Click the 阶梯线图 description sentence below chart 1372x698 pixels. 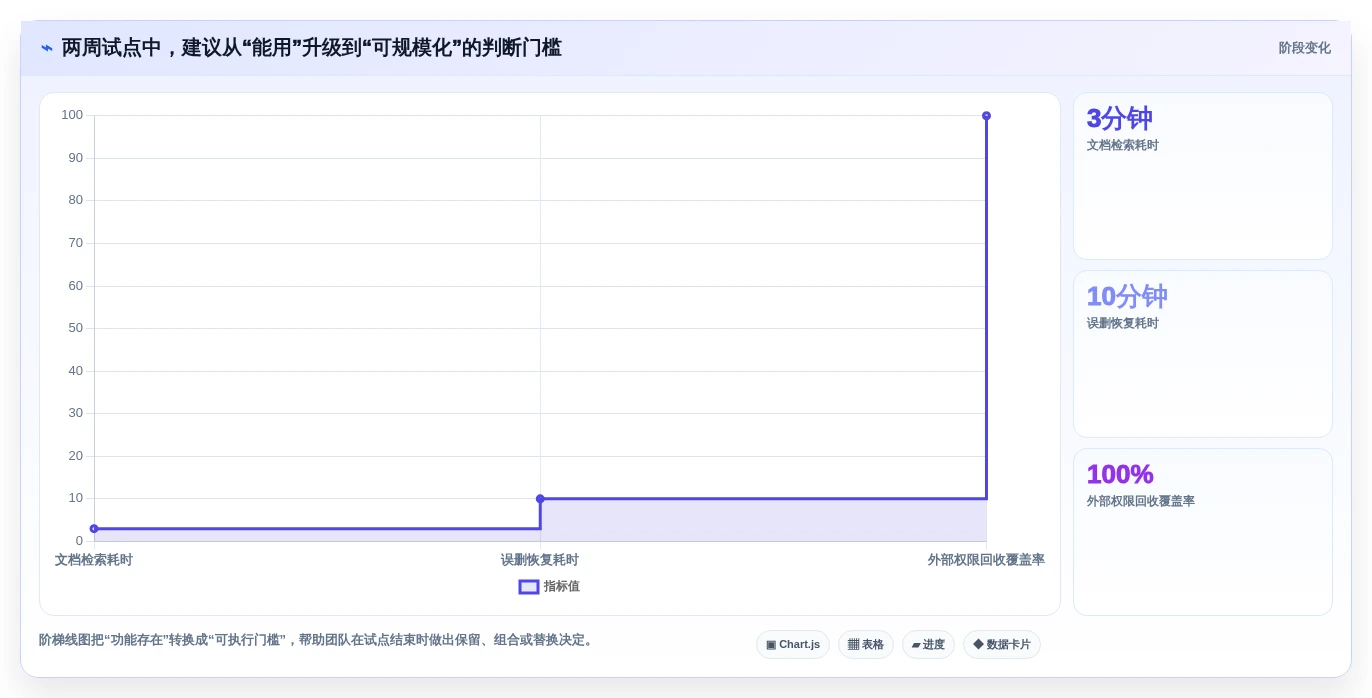[x=318, y=640]
